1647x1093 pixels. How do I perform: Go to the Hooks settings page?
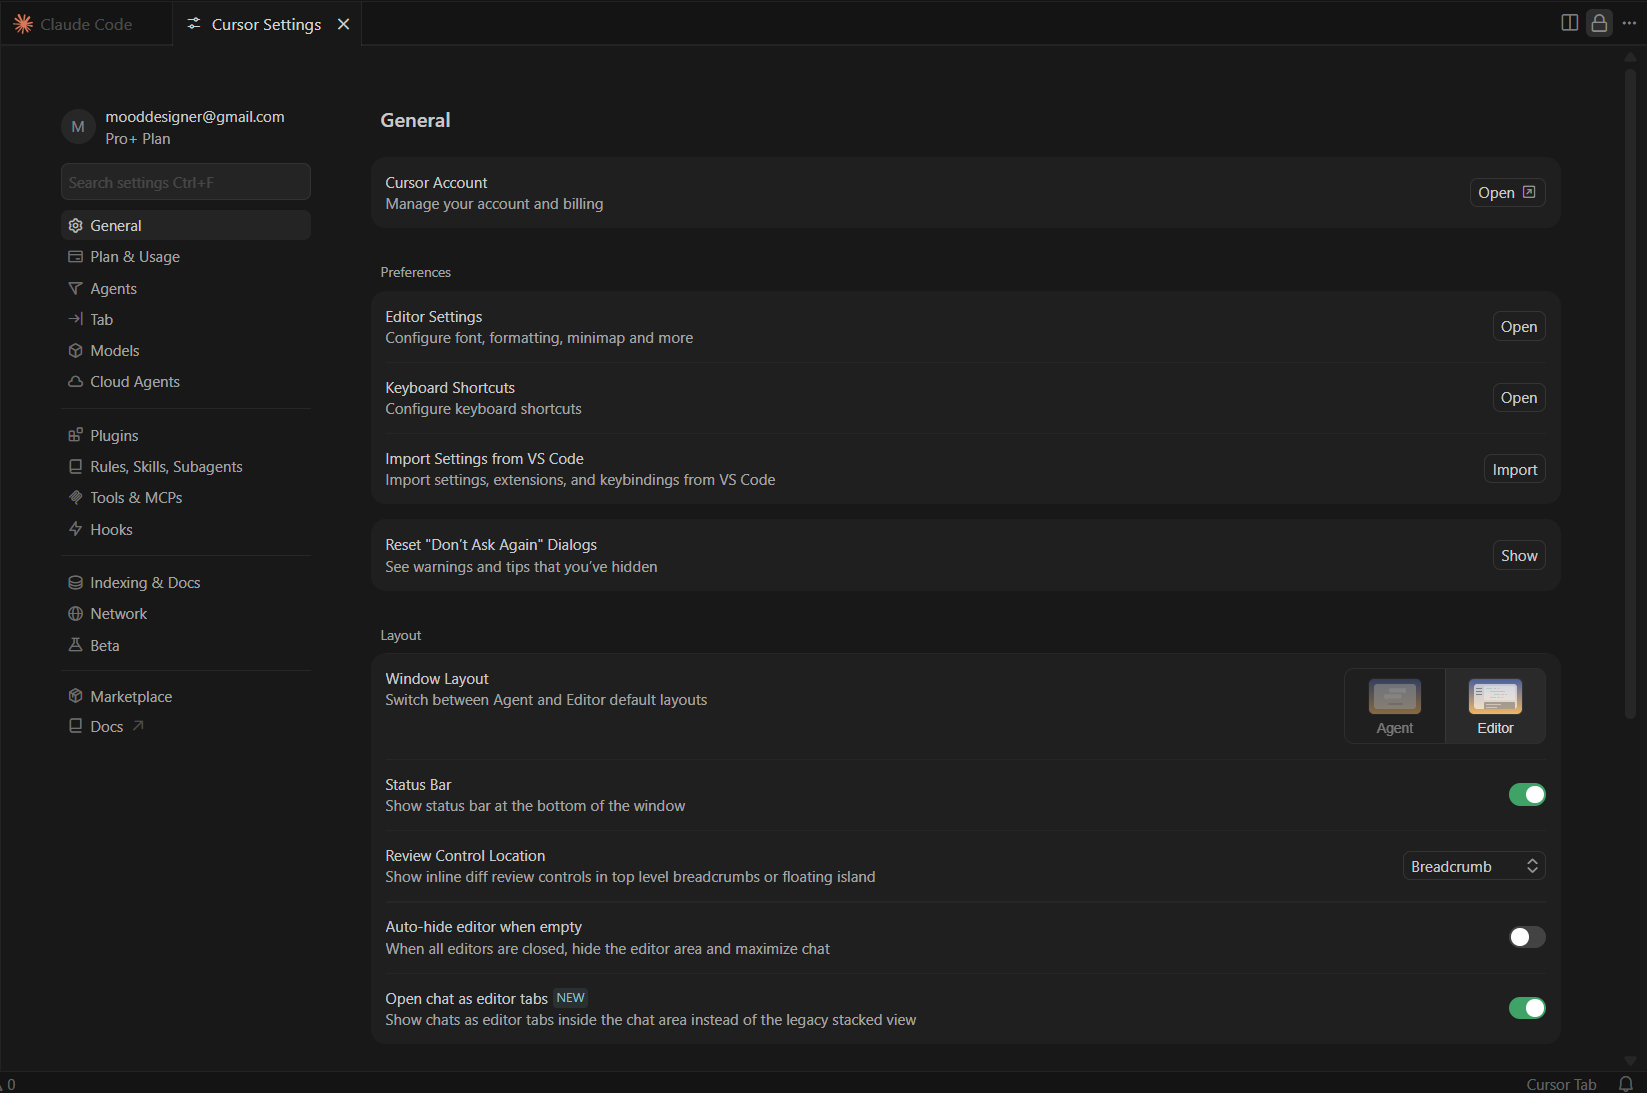[111, 530]
